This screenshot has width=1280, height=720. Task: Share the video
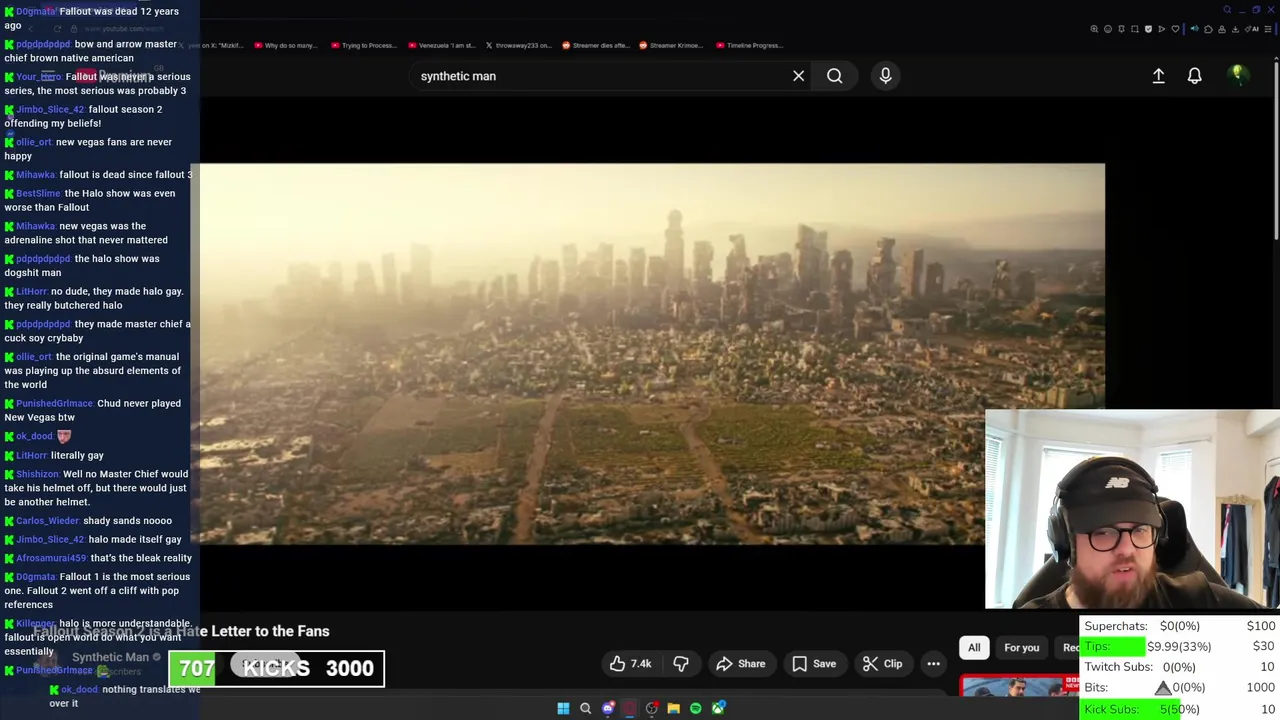click(741, 664)
